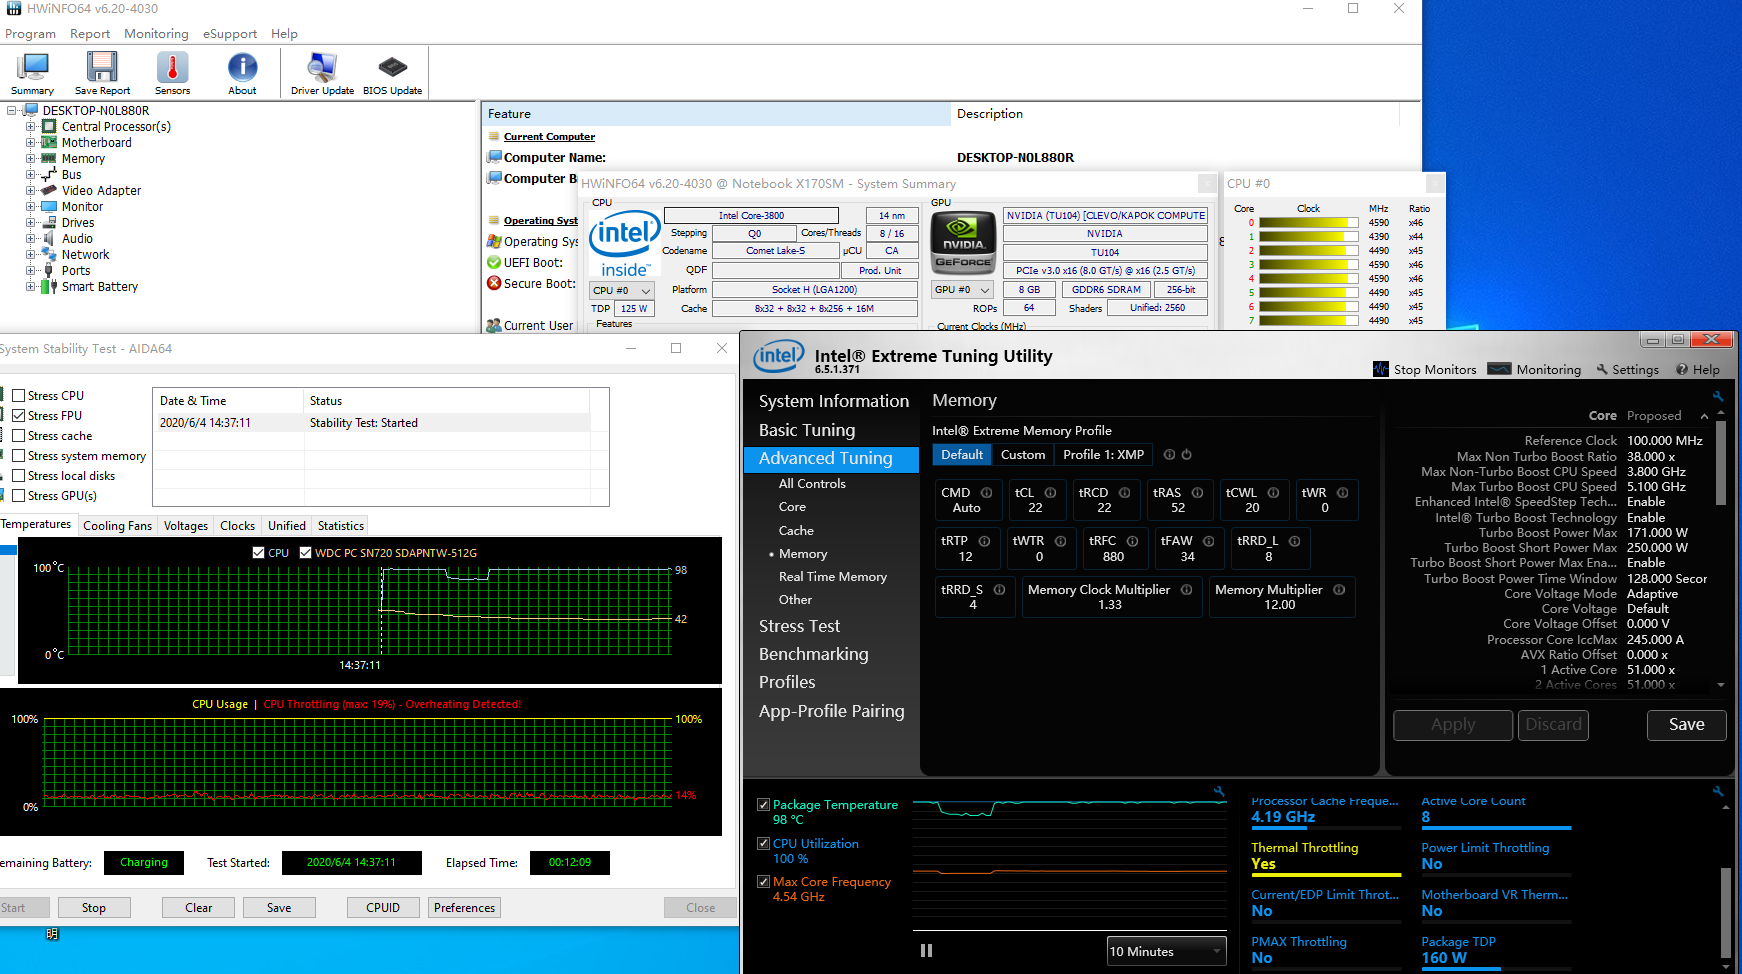
Task: Launch the Driver Update toolbar icon
Action: pos(322,74)
